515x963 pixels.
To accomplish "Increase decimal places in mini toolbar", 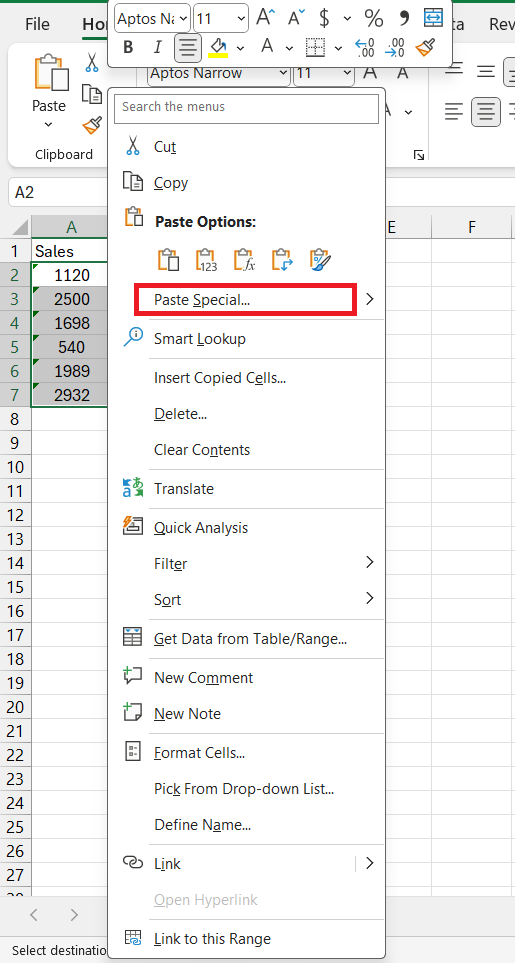I will (365, 47).
